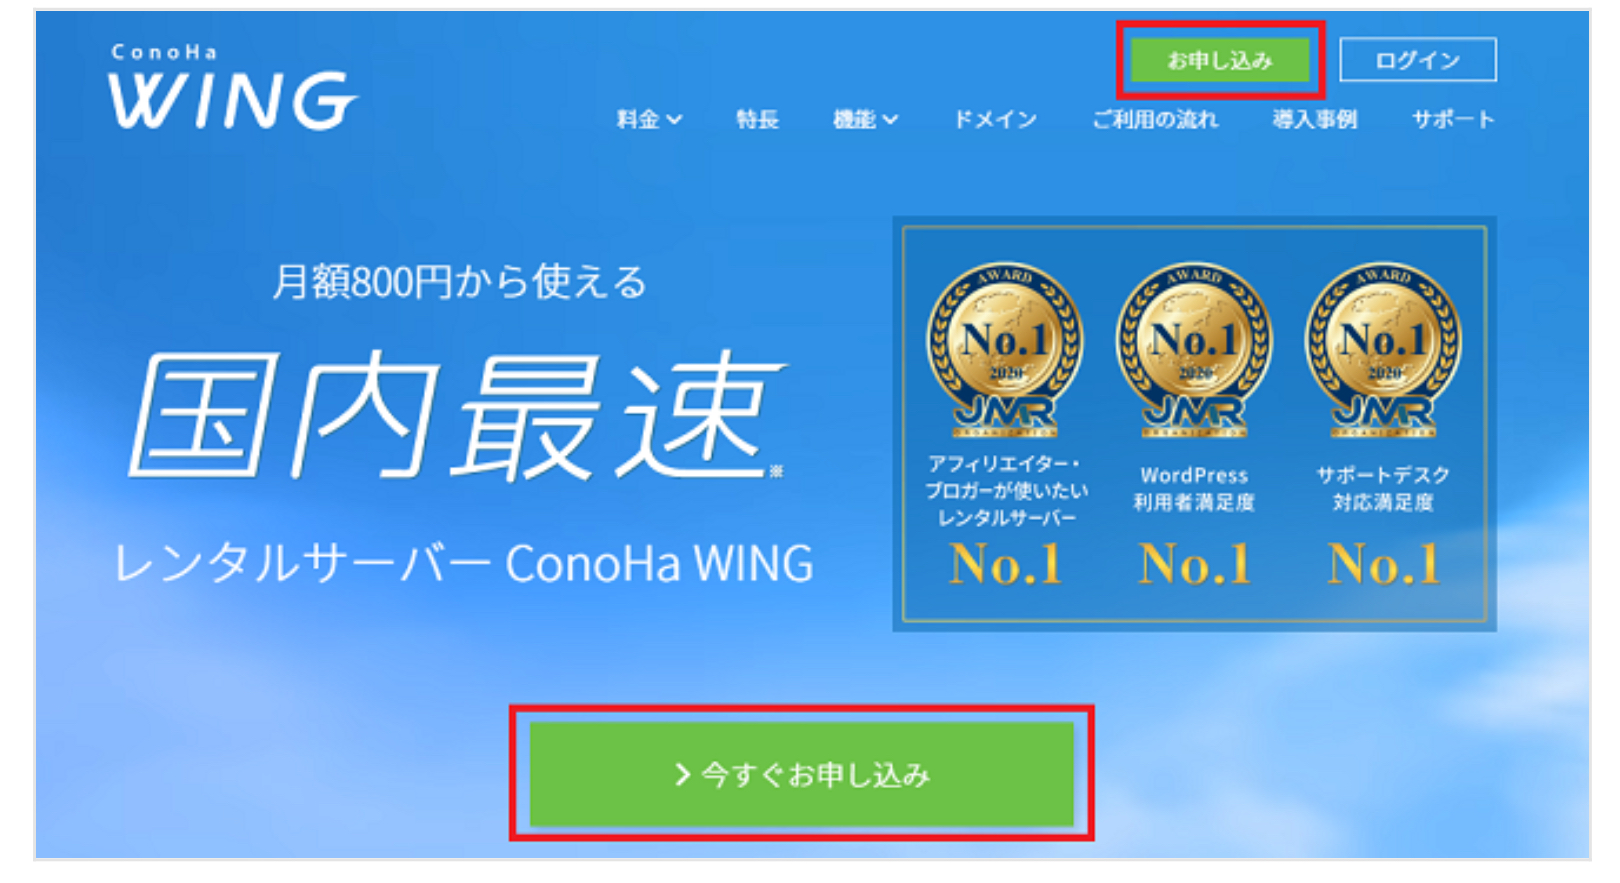Expand the 料金 dropdown menu
The width and height of the screenshot is (1620, 883).
[649, 119]
